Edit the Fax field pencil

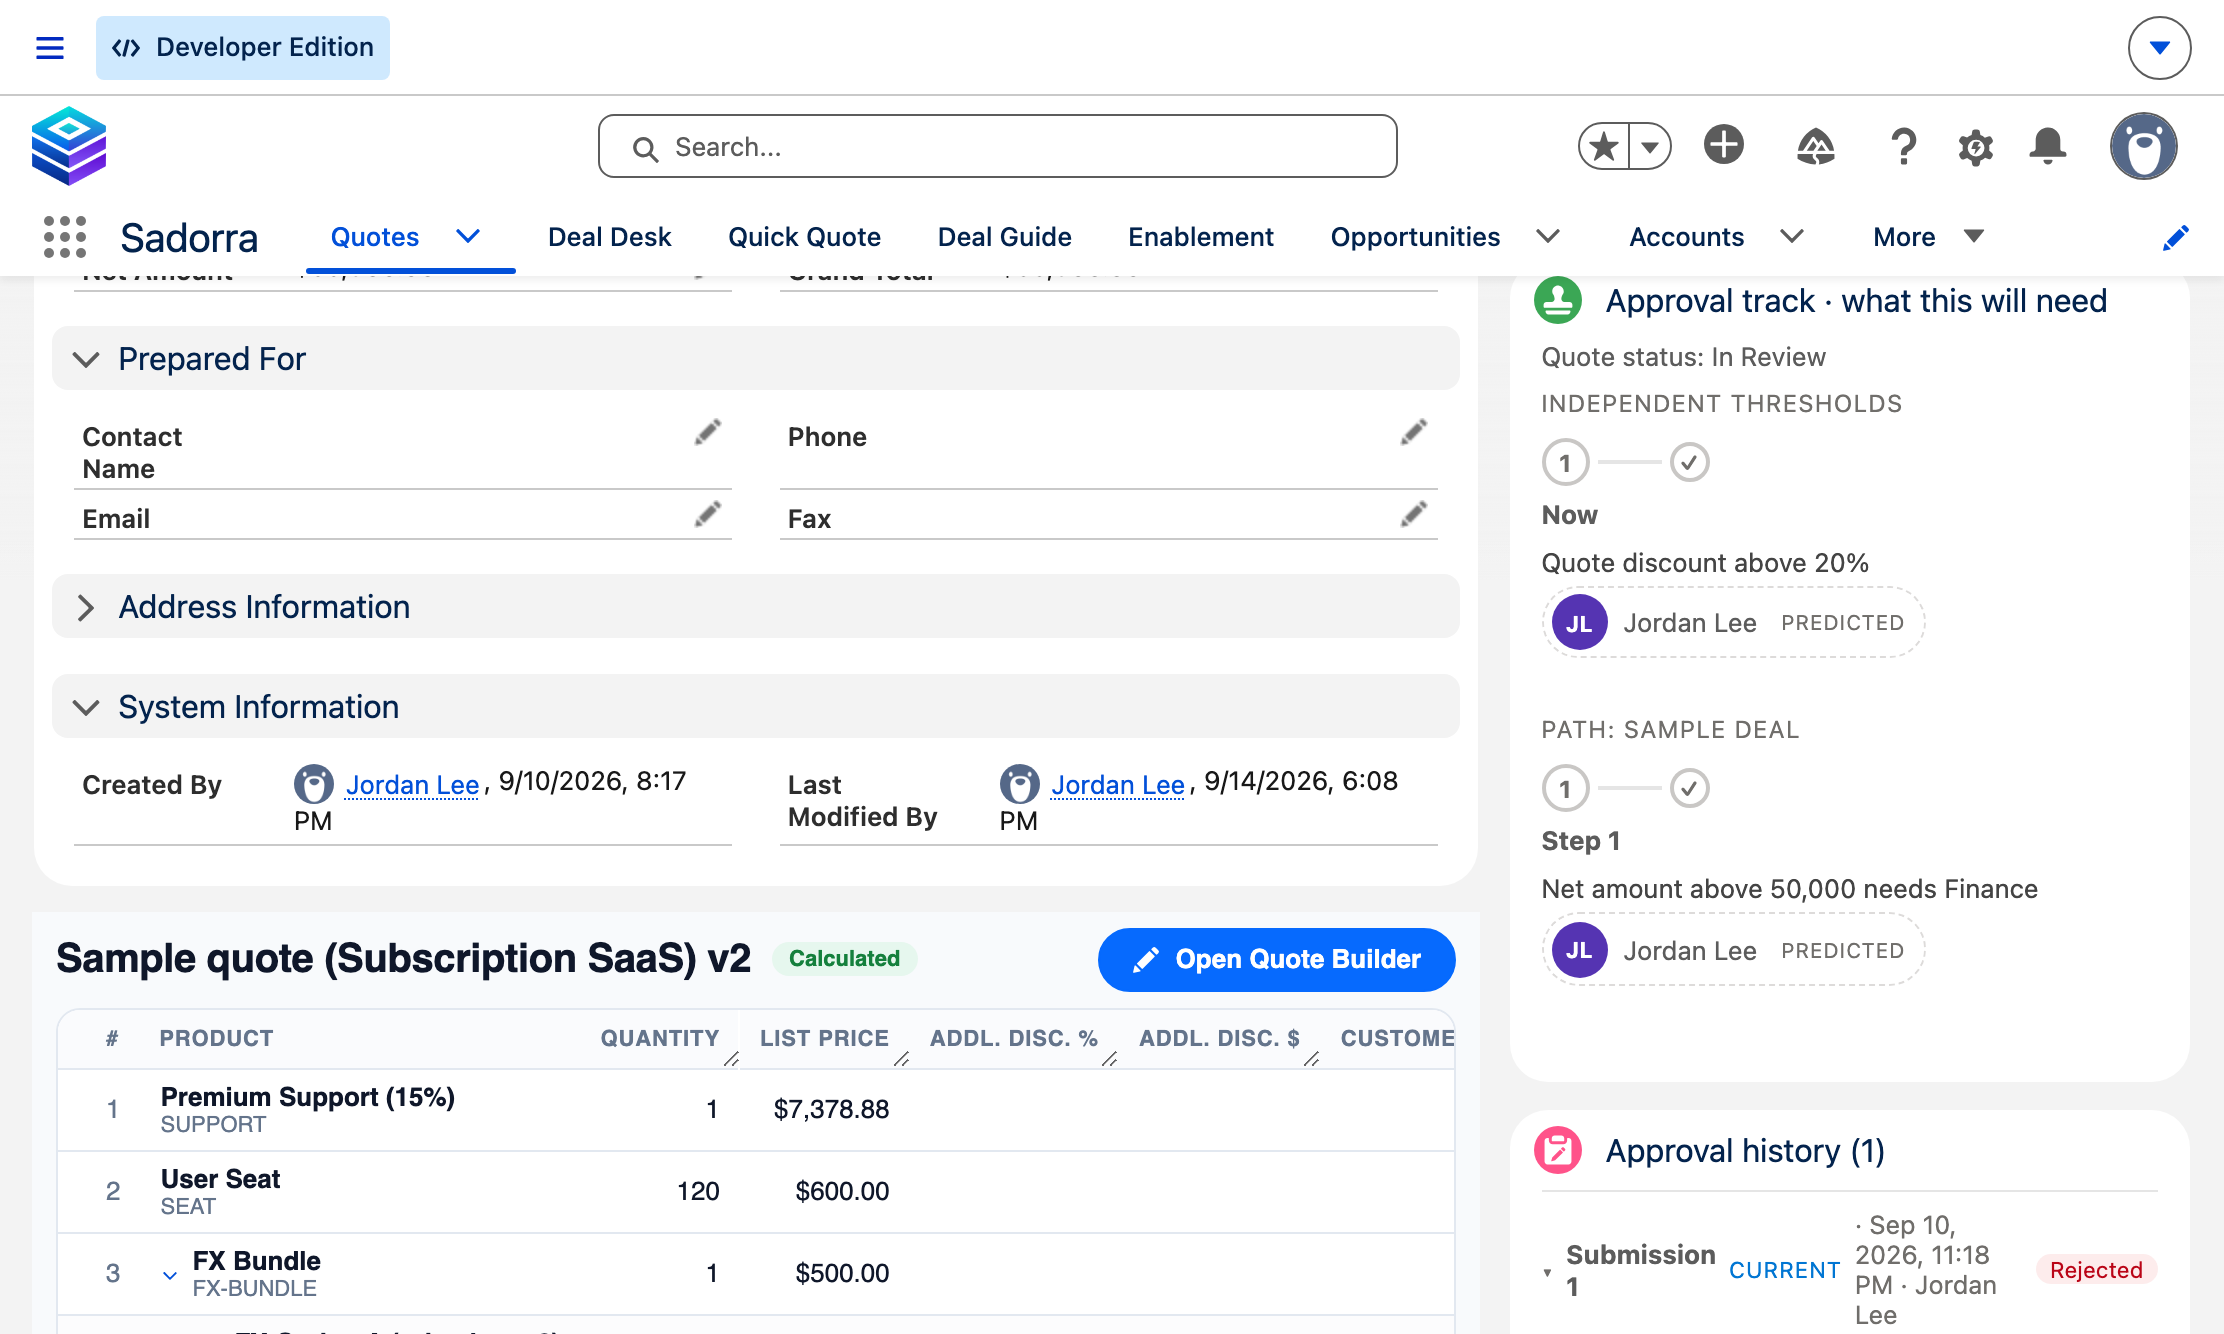point(1414,514)
